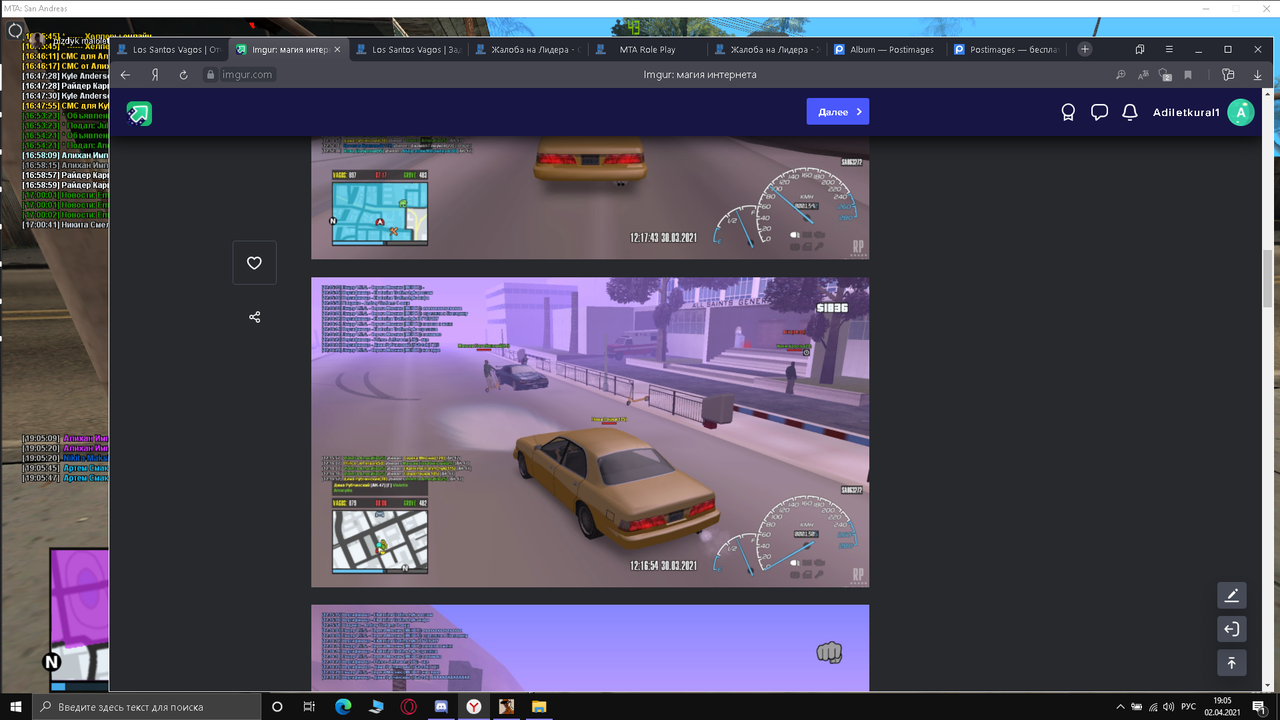Screen dimensions: 1280x720
Task: Jump to top with the up arrow button
Action: tap(1232, 662)
